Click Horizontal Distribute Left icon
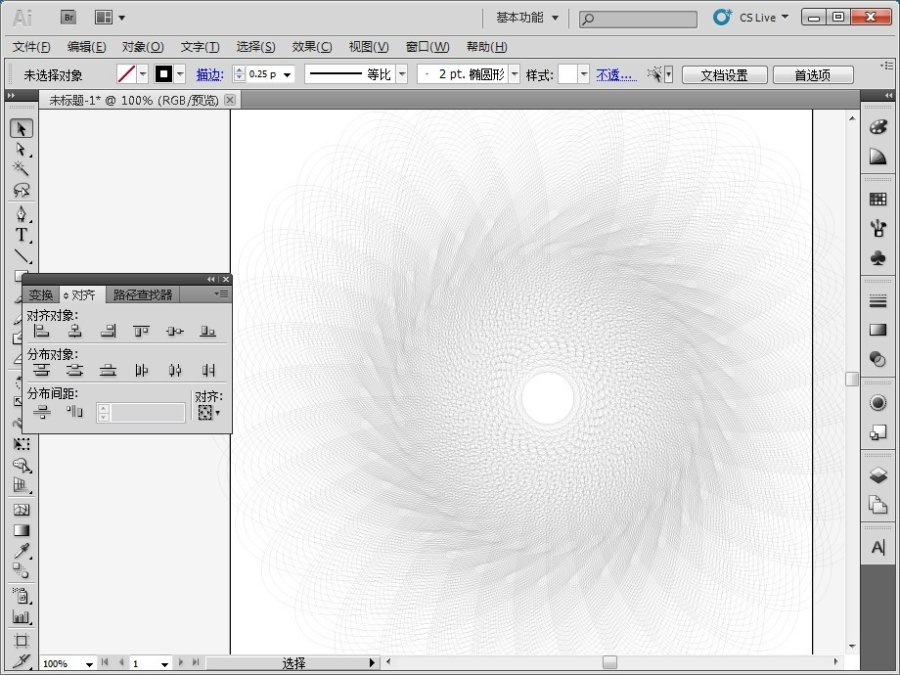Screen dimensions: 900x675 [x=141, y=370]
